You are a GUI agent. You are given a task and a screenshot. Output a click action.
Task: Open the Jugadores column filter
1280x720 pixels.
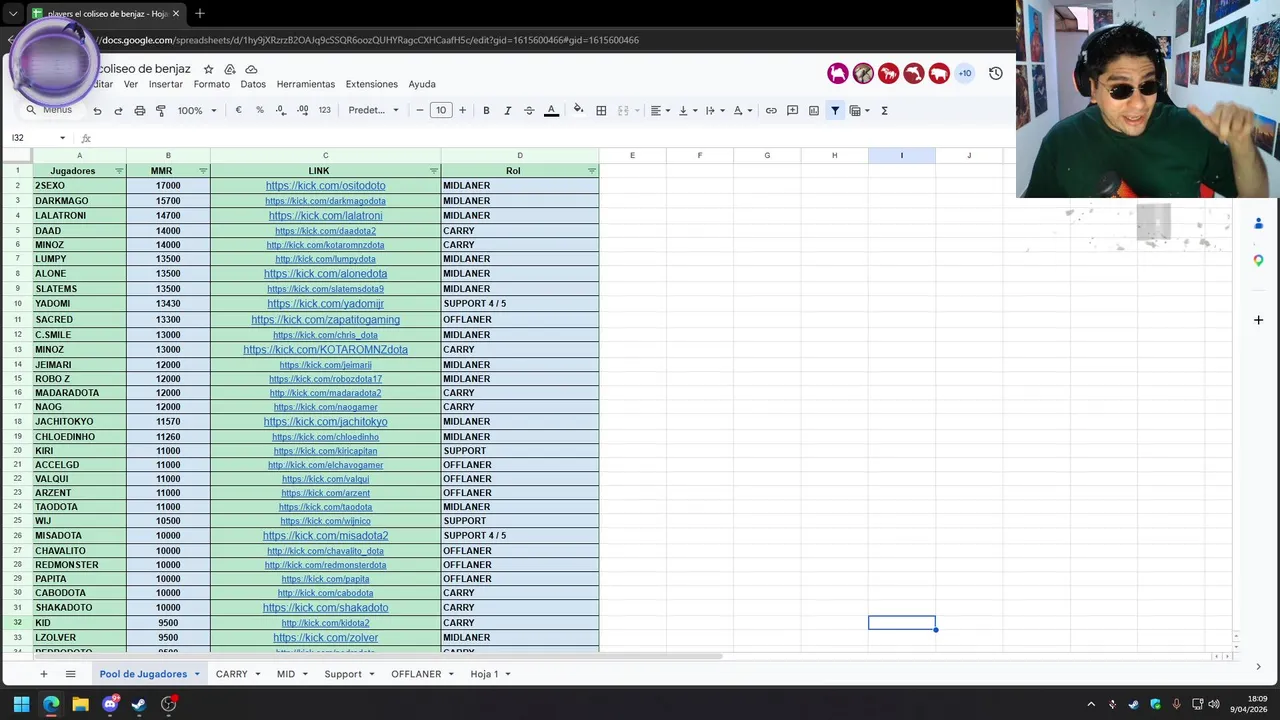pos(119,171)
